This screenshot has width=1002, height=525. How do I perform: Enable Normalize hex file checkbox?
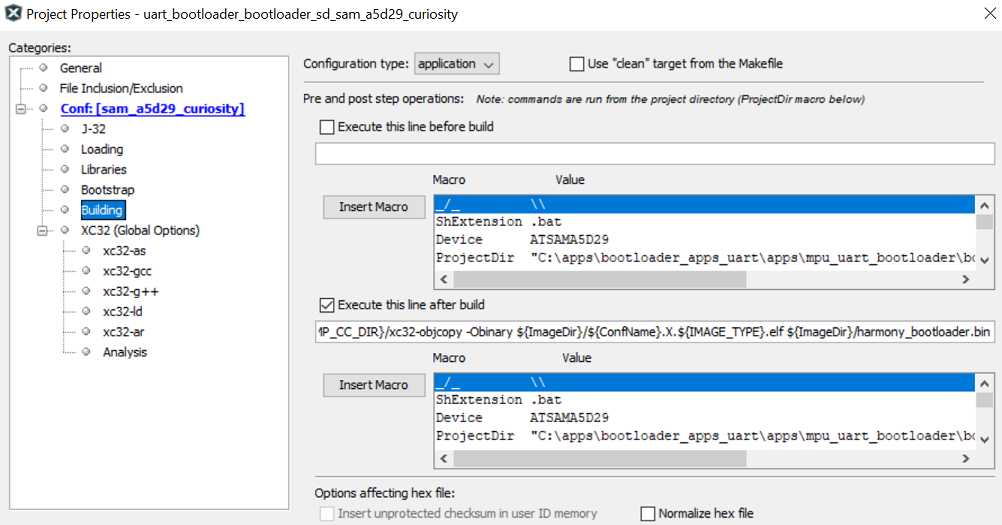pos(647,514)
